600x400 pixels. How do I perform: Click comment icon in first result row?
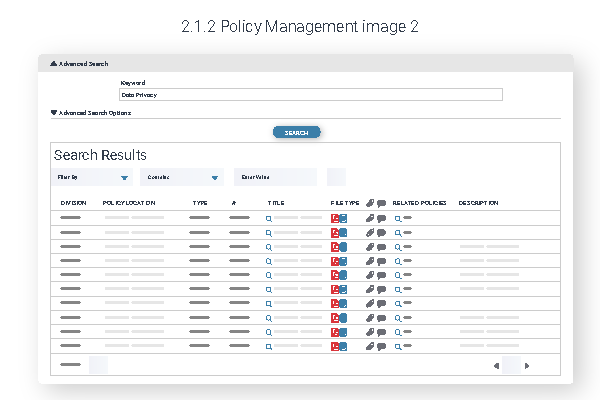pos(382,219)
